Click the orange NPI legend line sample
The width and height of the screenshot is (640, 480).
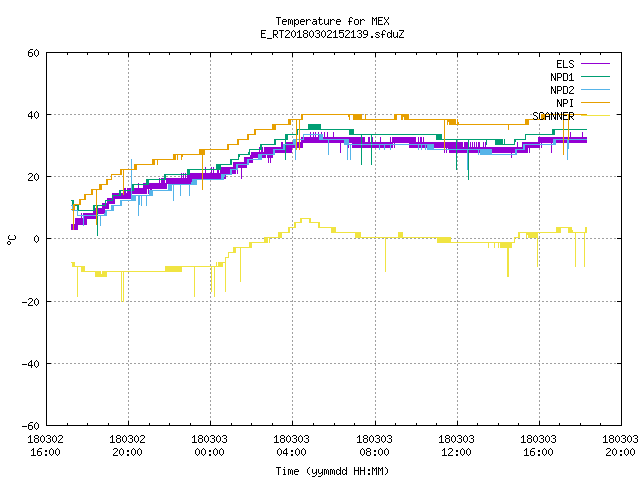tap(595, 102)
